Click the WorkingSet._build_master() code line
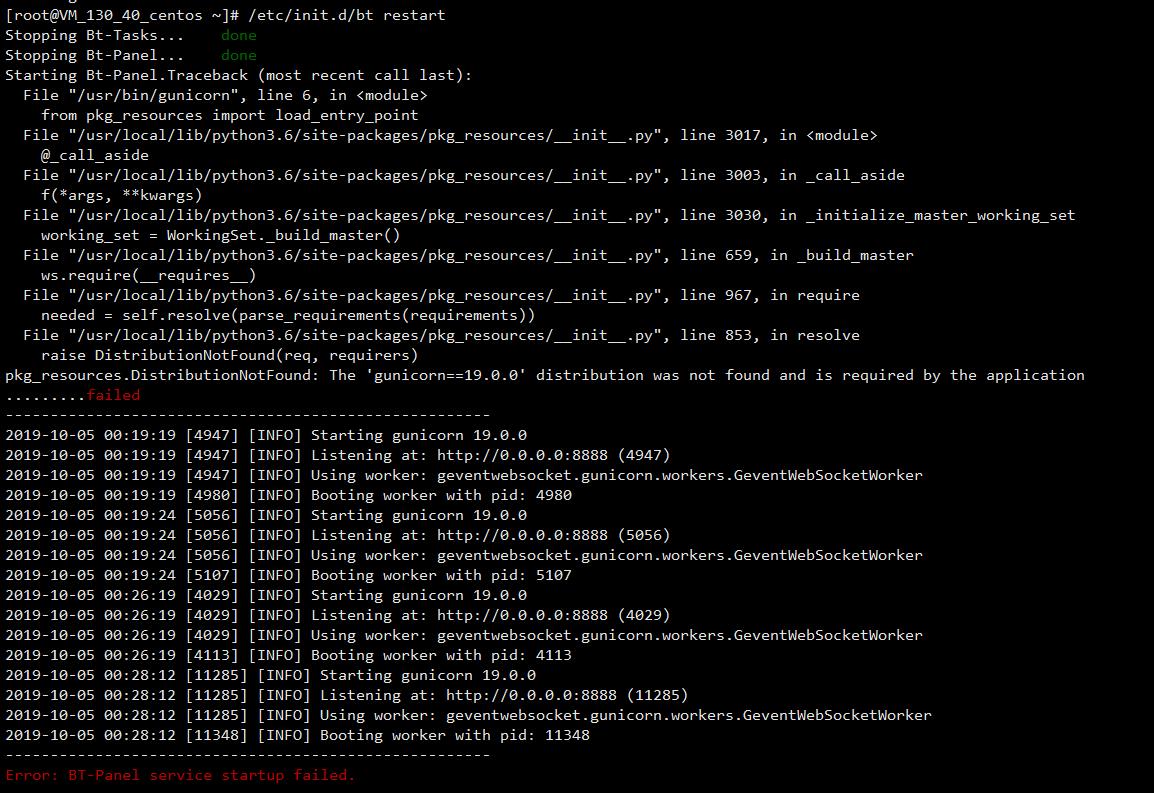 point(220,235)
